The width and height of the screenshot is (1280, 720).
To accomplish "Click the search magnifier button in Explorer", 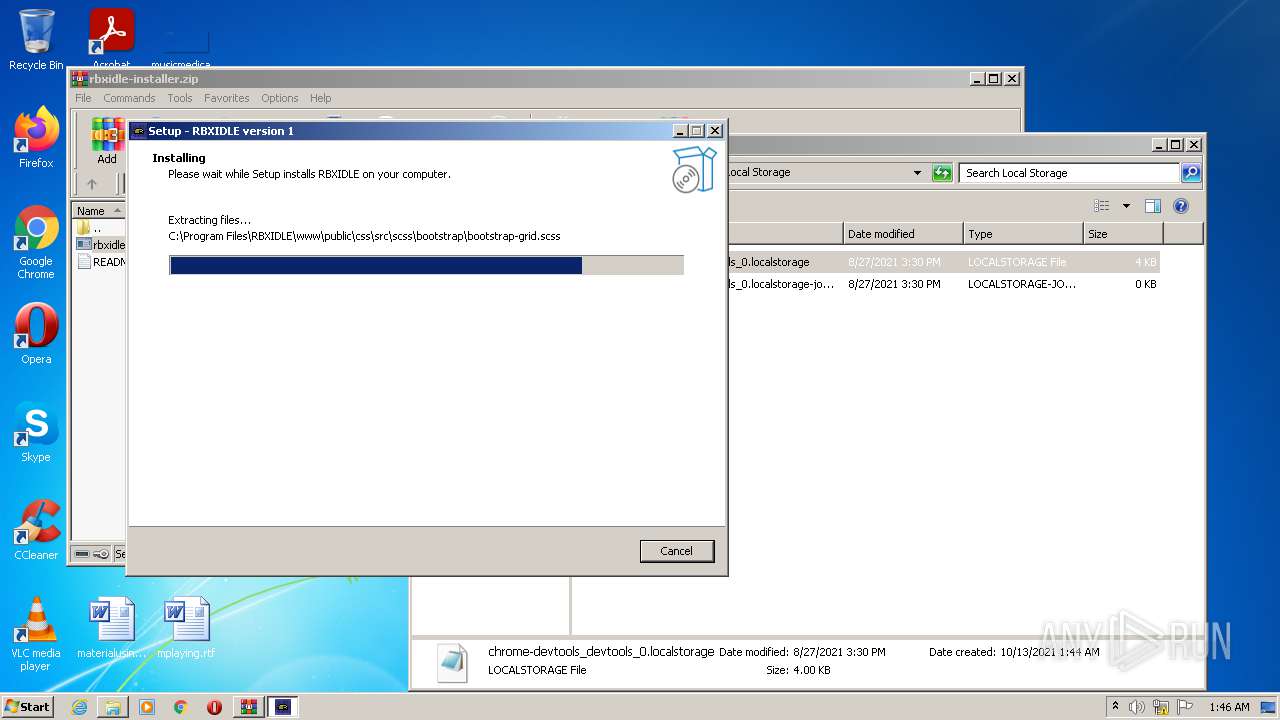I will point(1191,173).
